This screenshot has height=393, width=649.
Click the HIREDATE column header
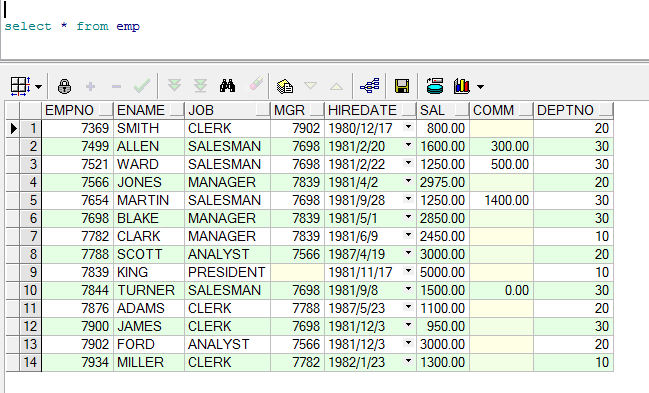tap(370, 110)
